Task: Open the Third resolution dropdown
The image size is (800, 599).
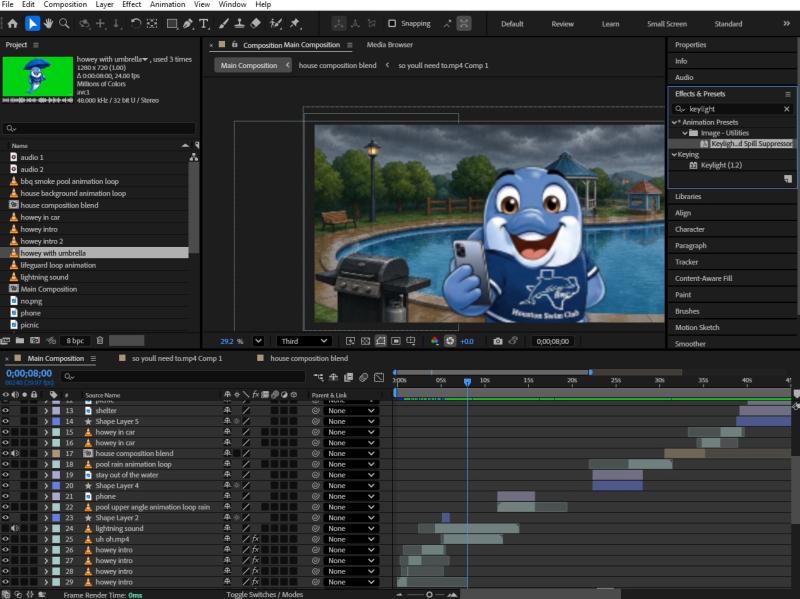Action: click(x=304, y=341)
